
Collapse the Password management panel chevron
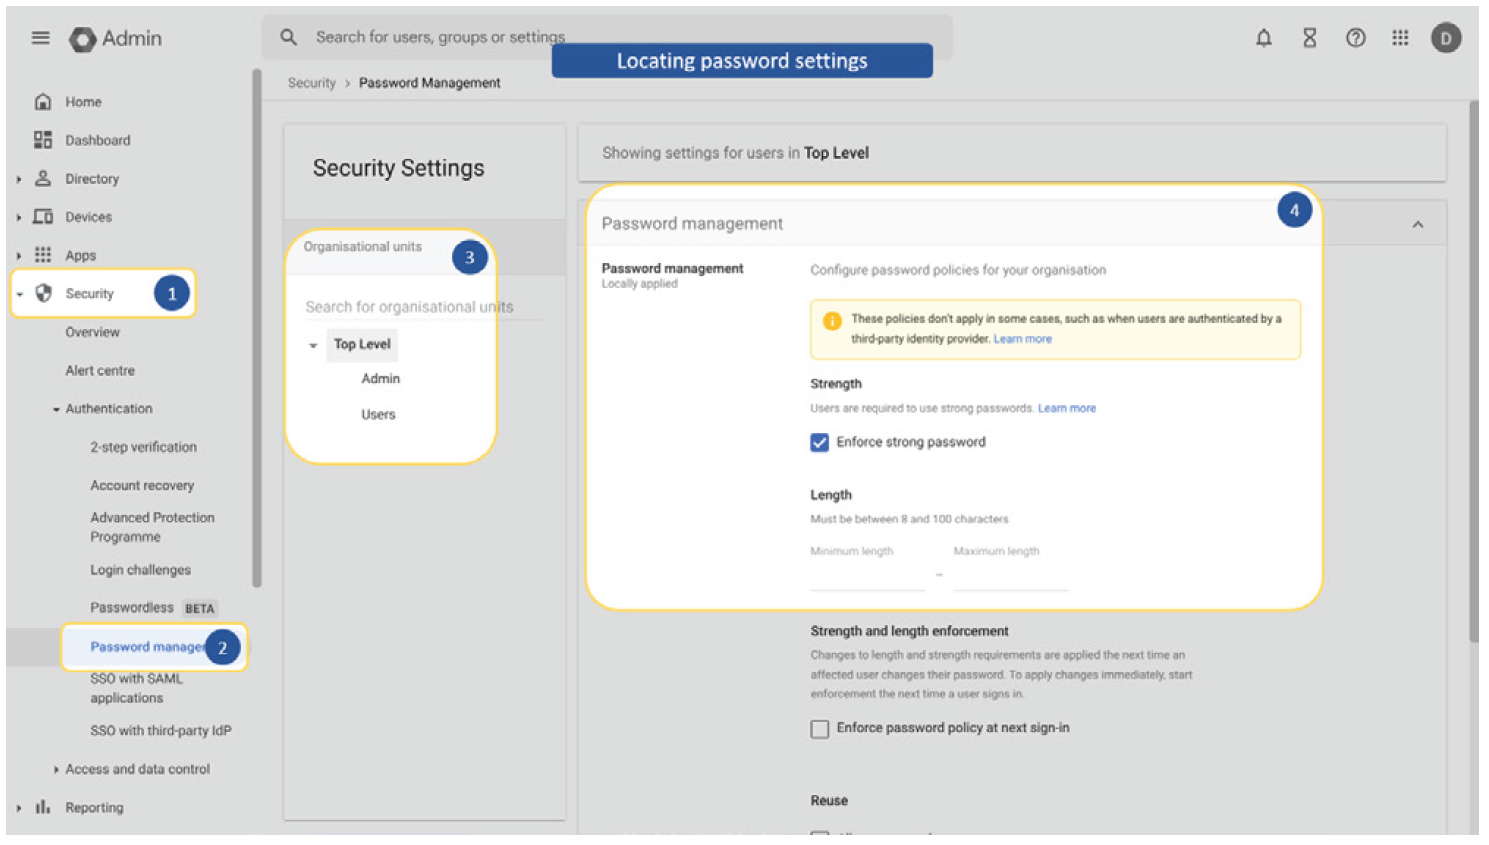pos(1417,224)
